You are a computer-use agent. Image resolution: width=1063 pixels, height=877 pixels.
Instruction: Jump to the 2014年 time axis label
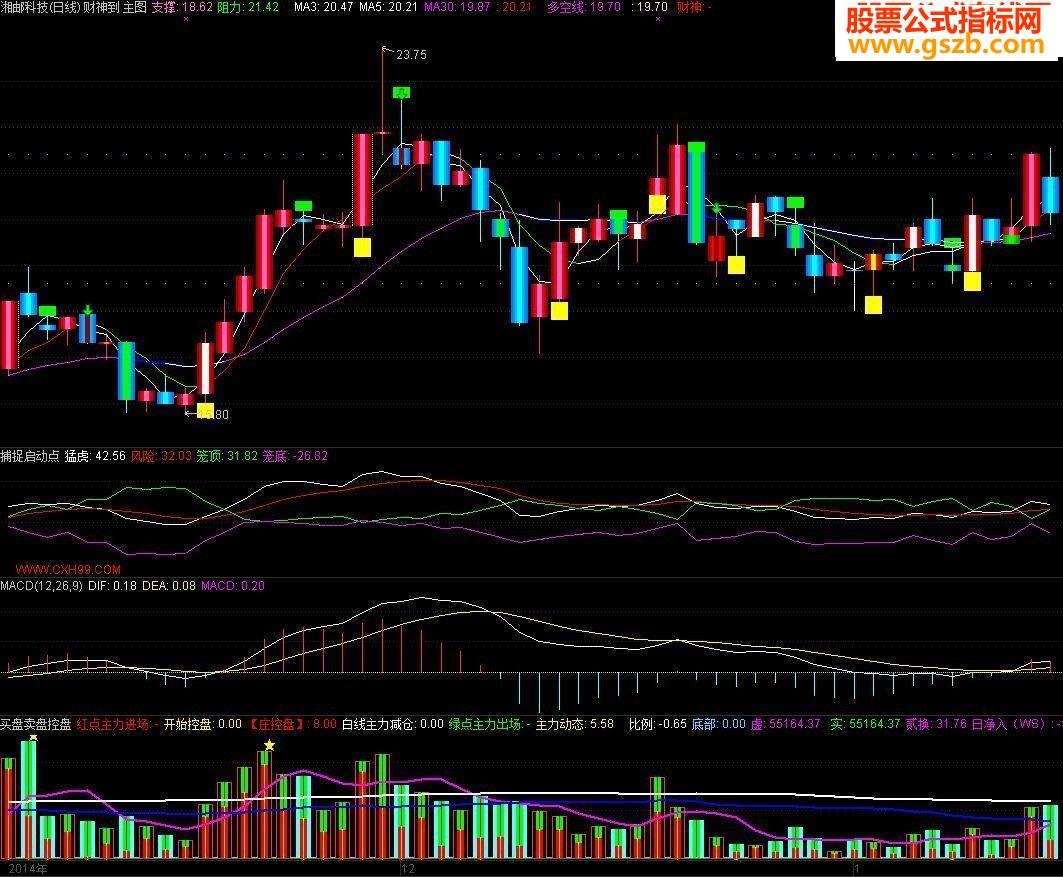click(28, 868)
